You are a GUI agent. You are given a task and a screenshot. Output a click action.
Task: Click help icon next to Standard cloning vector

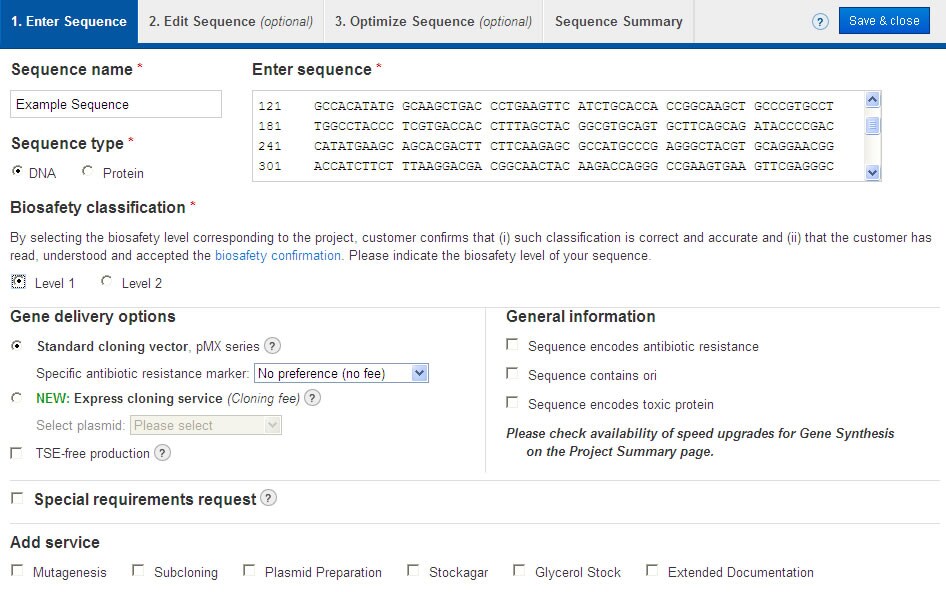pos(272,346)
